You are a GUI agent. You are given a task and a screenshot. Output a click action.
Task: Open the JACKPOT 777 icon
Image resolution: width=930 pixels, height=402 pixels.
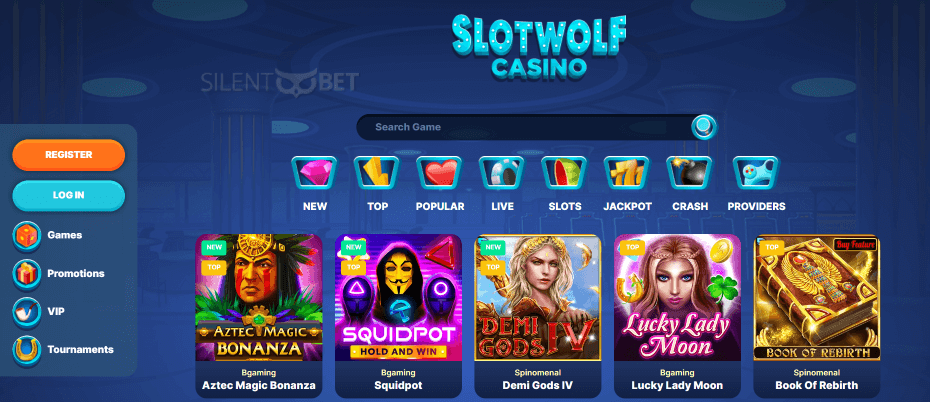tap(627, 173)
